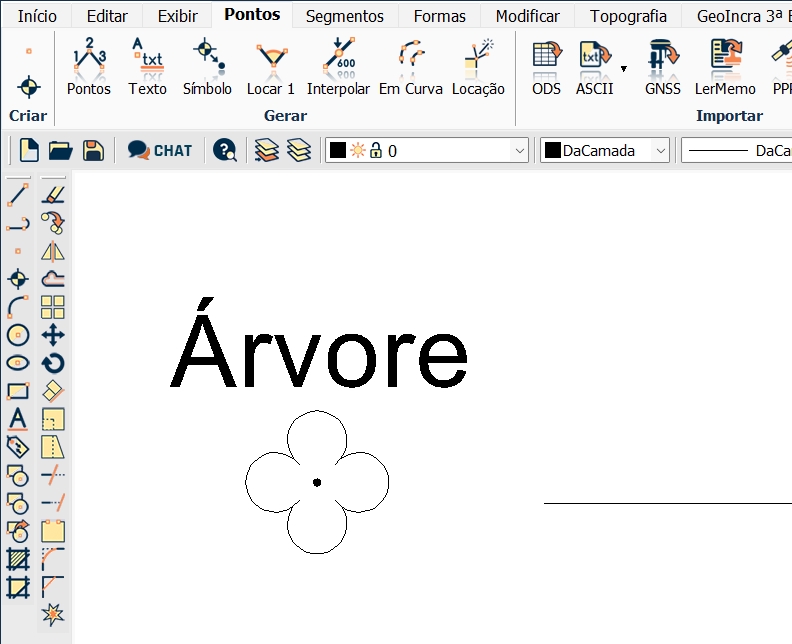Open the Pontos generate tool
The width and height of the screenshot is (792, 644).
tap(89, 67)
